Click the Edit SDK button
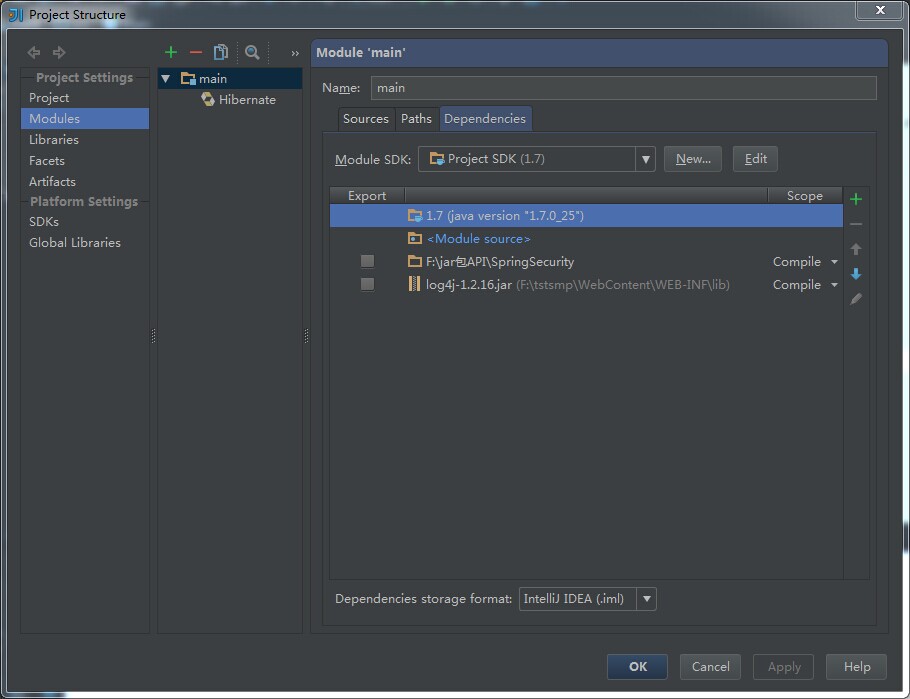910x699 pixels. click(x=756, y=159)
